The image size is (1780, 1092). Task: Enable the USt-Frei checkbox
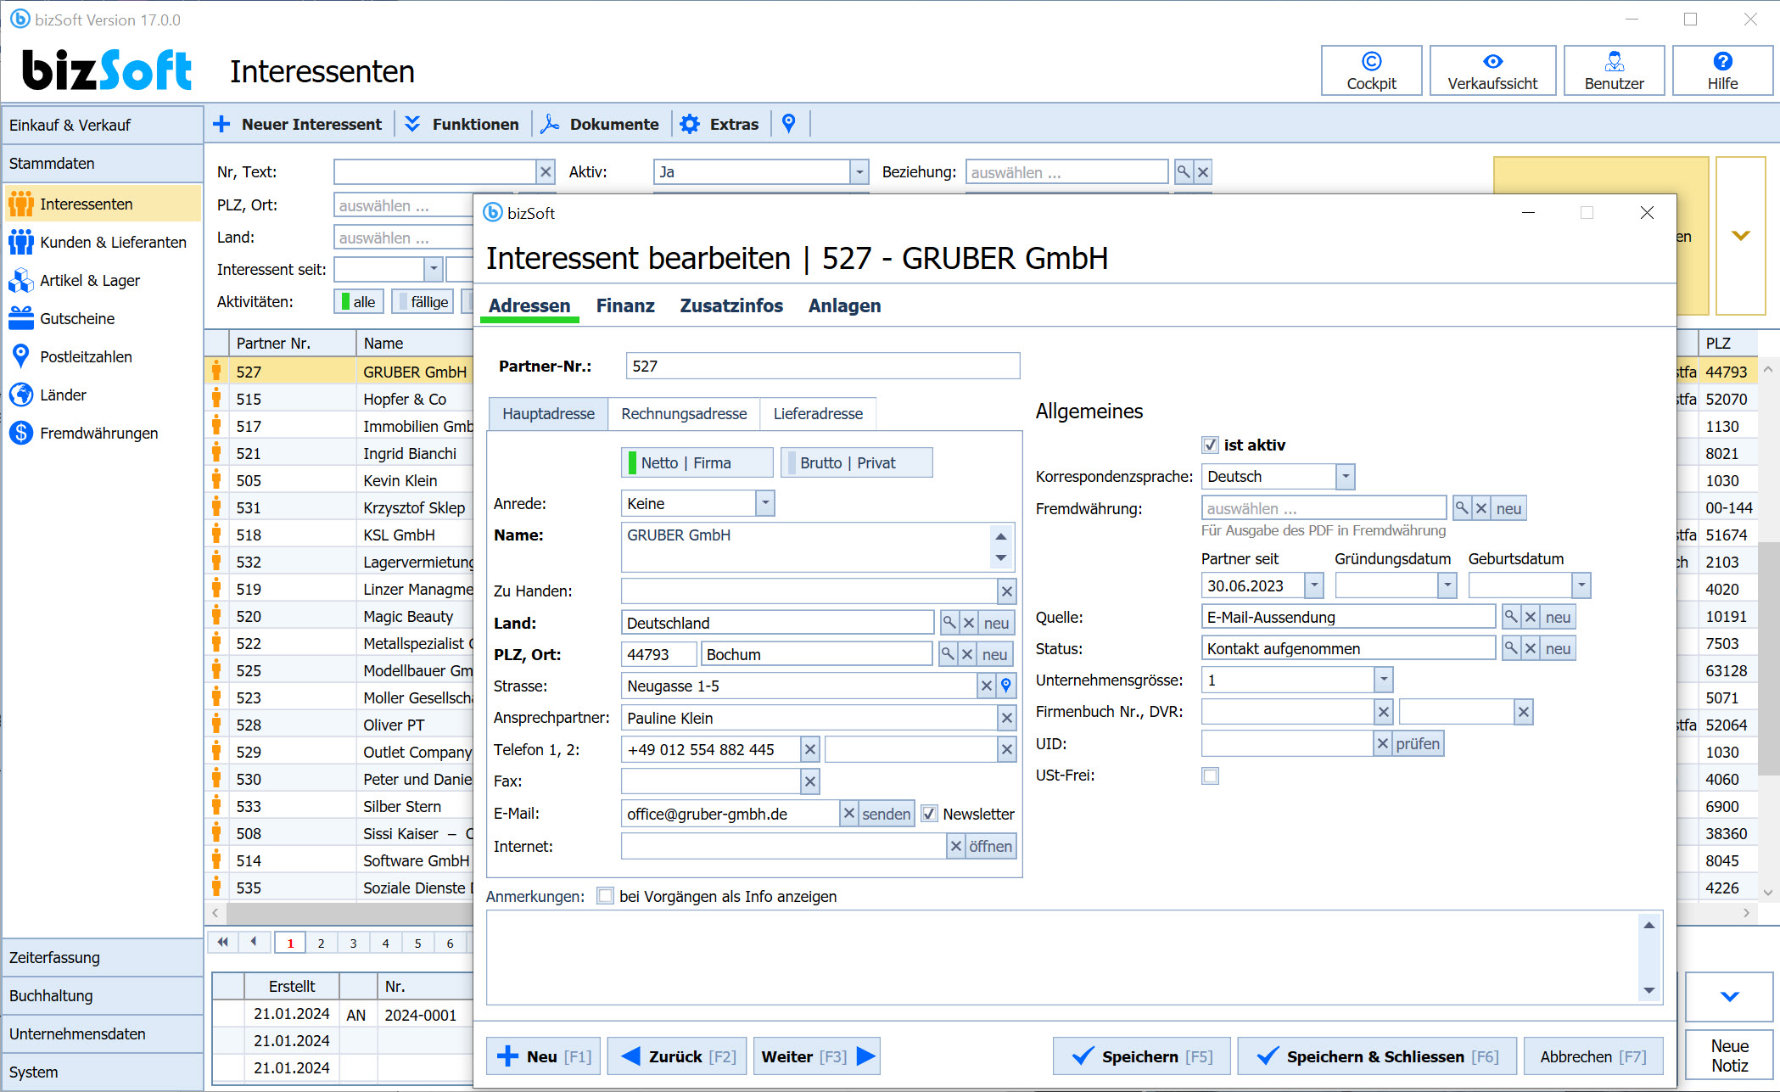coord(1210,776)
